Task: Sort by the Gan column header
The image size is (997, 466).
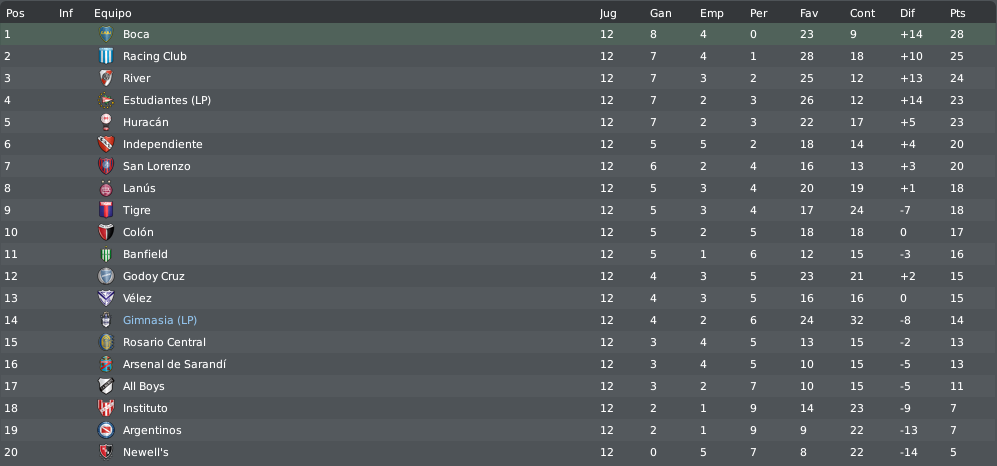Action: (660, 13)
